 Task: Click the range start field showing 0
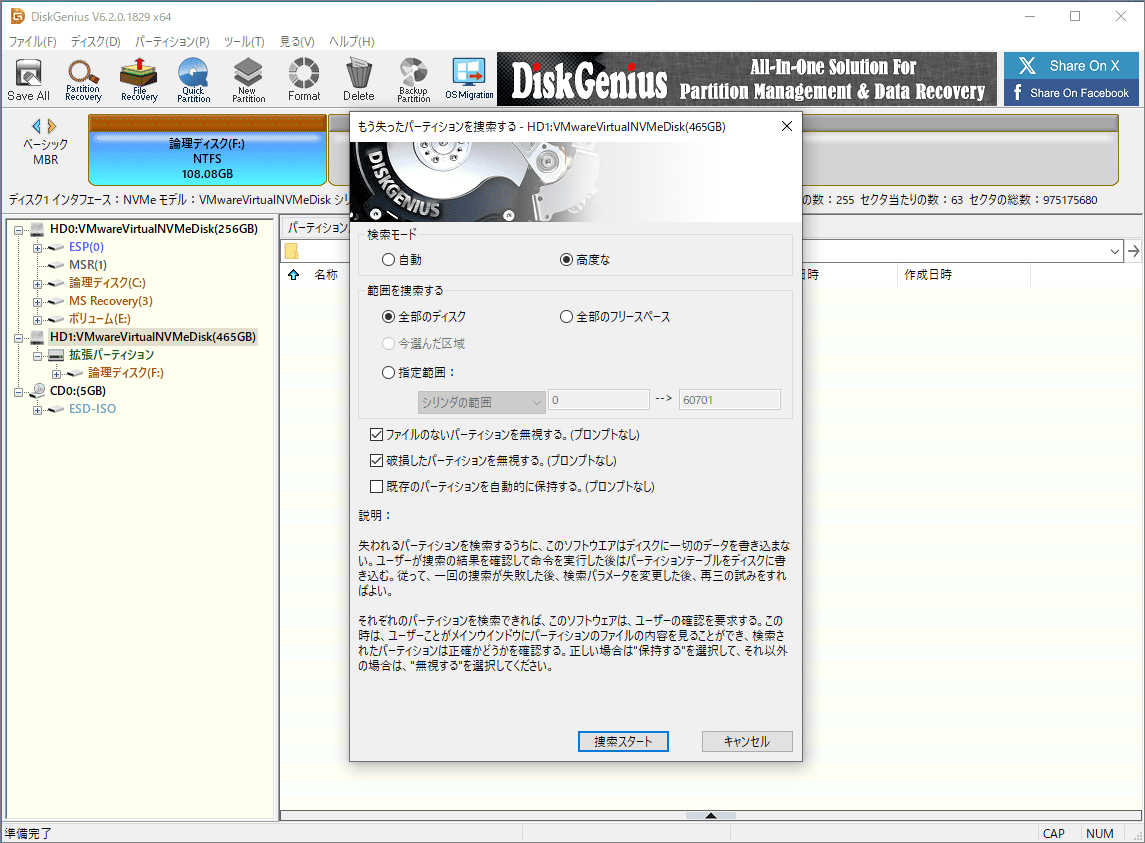click(599, 400)
